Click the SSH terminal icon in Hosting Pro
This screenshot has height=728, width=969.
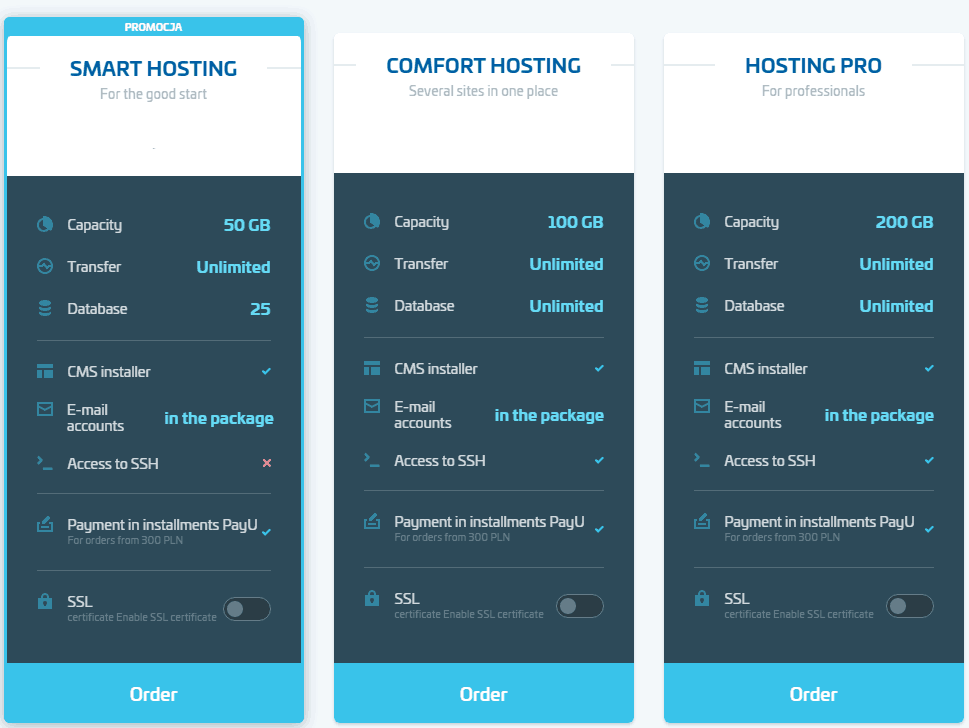pos(701,460)
